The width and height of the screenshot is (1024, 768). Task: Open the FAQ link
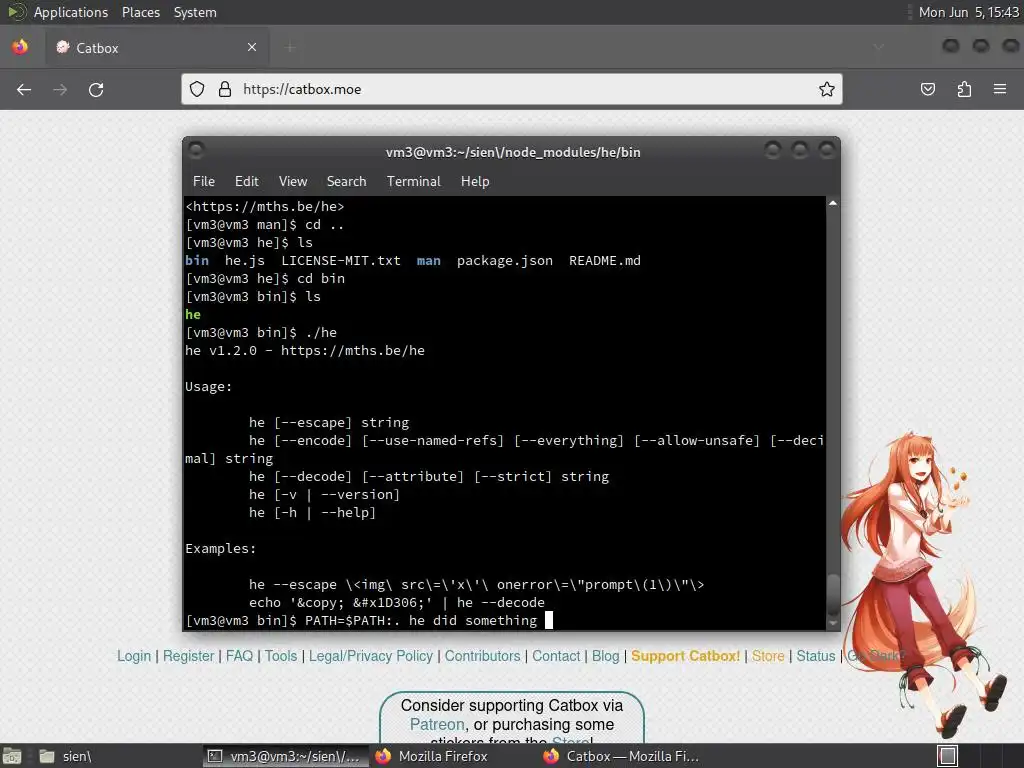(x=239, y=656)
